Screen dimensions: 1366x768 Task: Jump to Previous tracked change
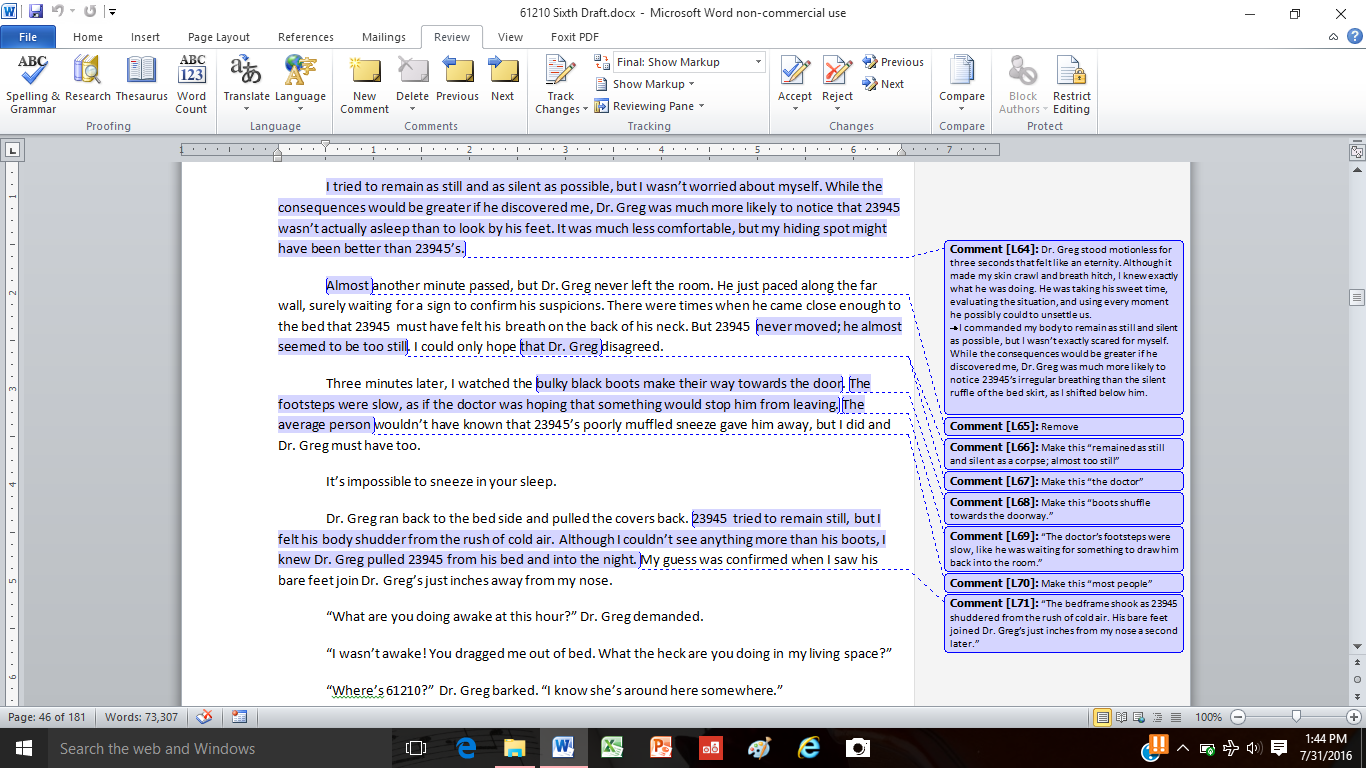[893, 62]
